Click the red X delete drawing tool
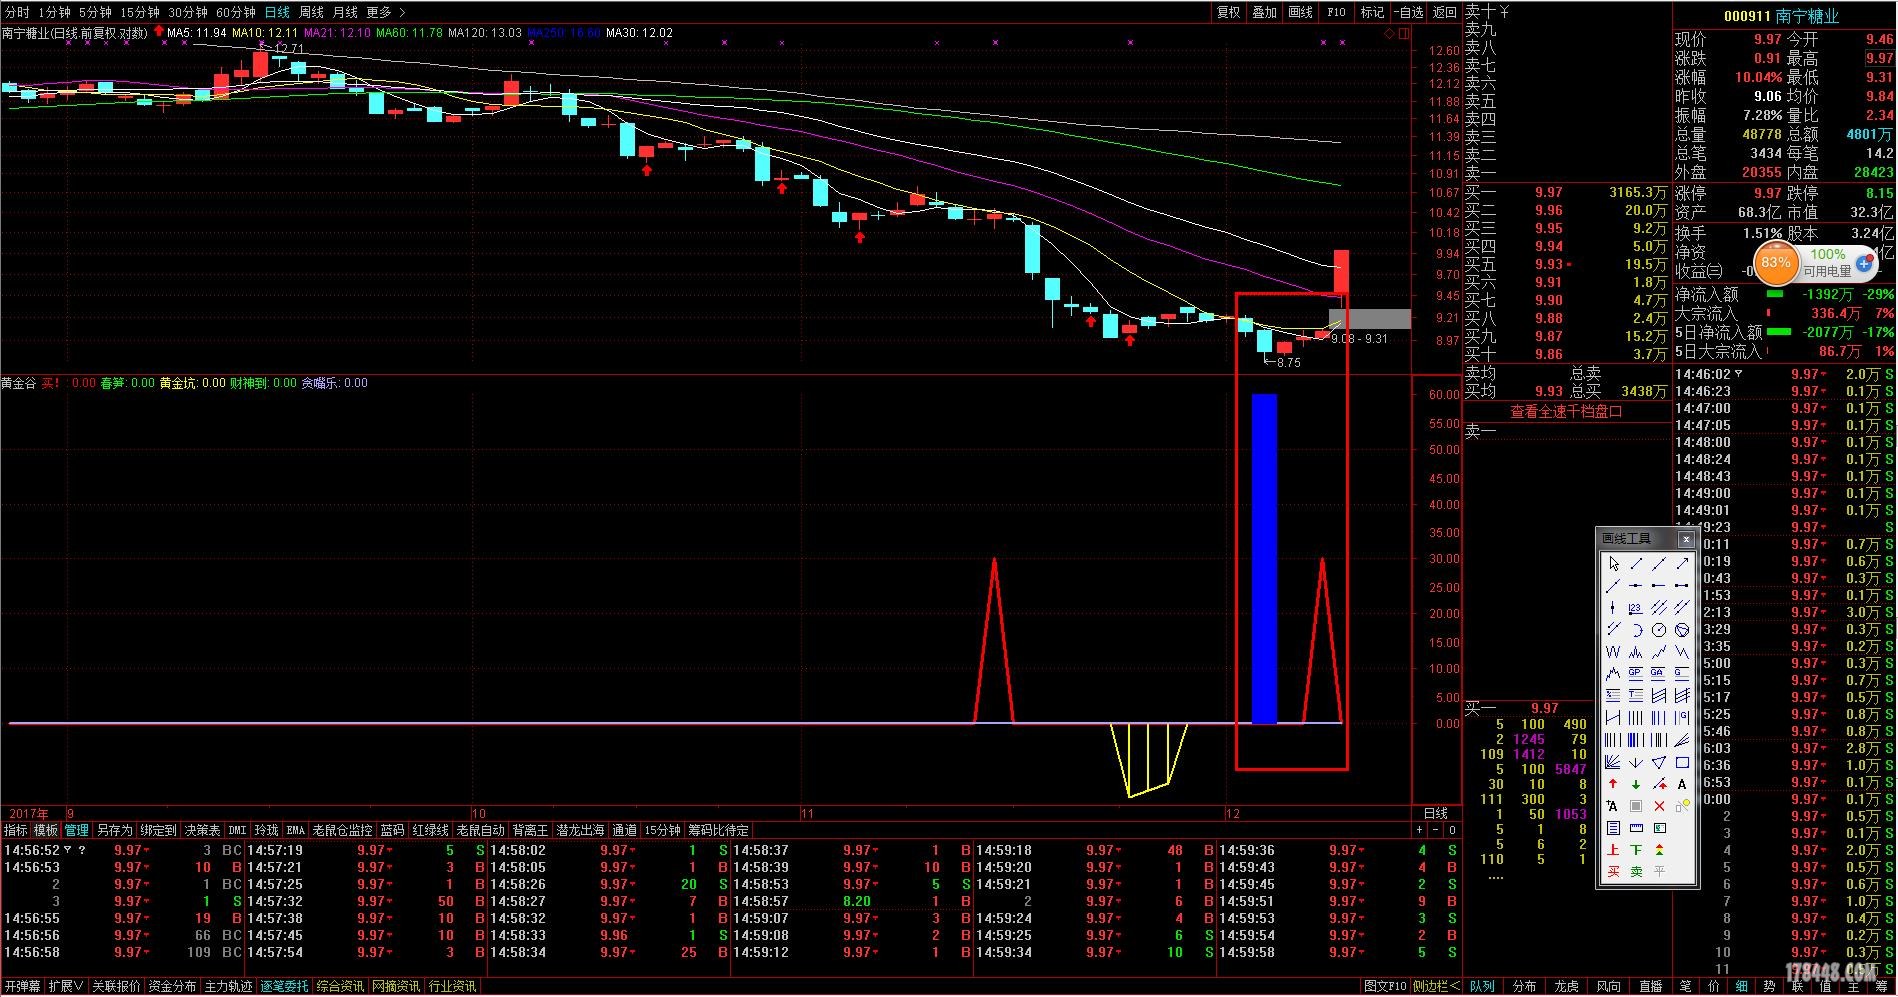 1659,806
